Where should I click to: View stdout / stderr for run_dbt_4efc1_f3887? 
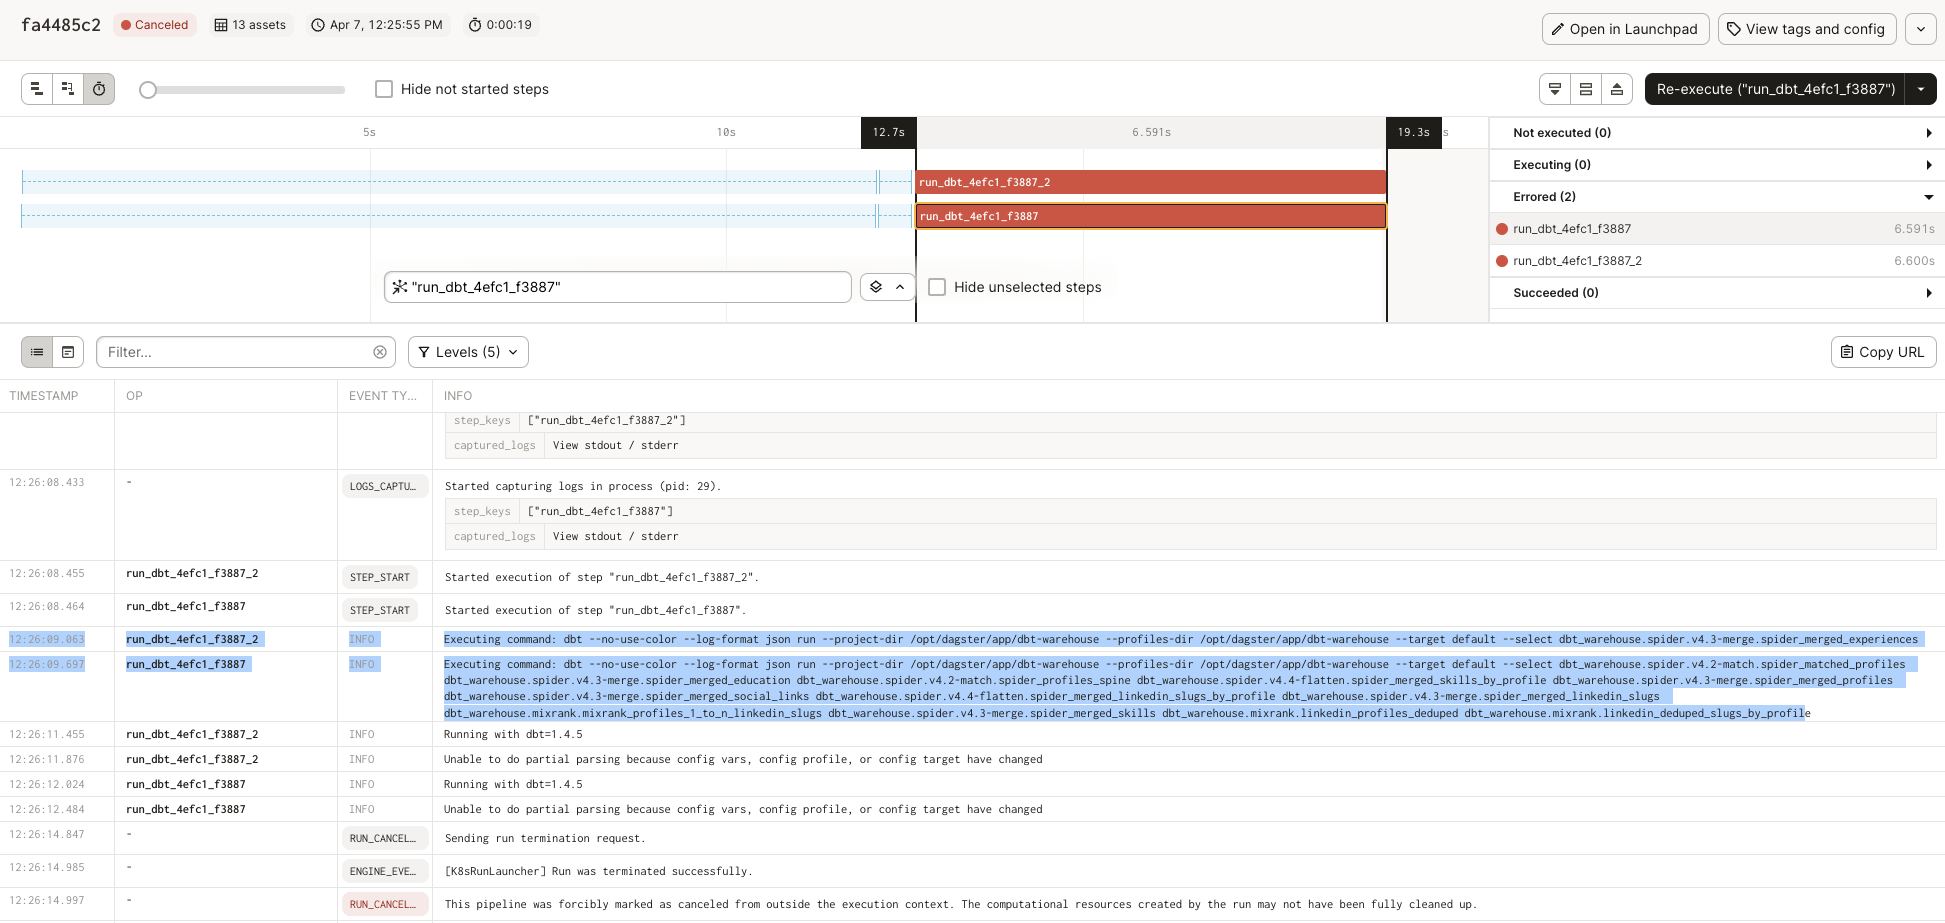(x=615, y=537)
